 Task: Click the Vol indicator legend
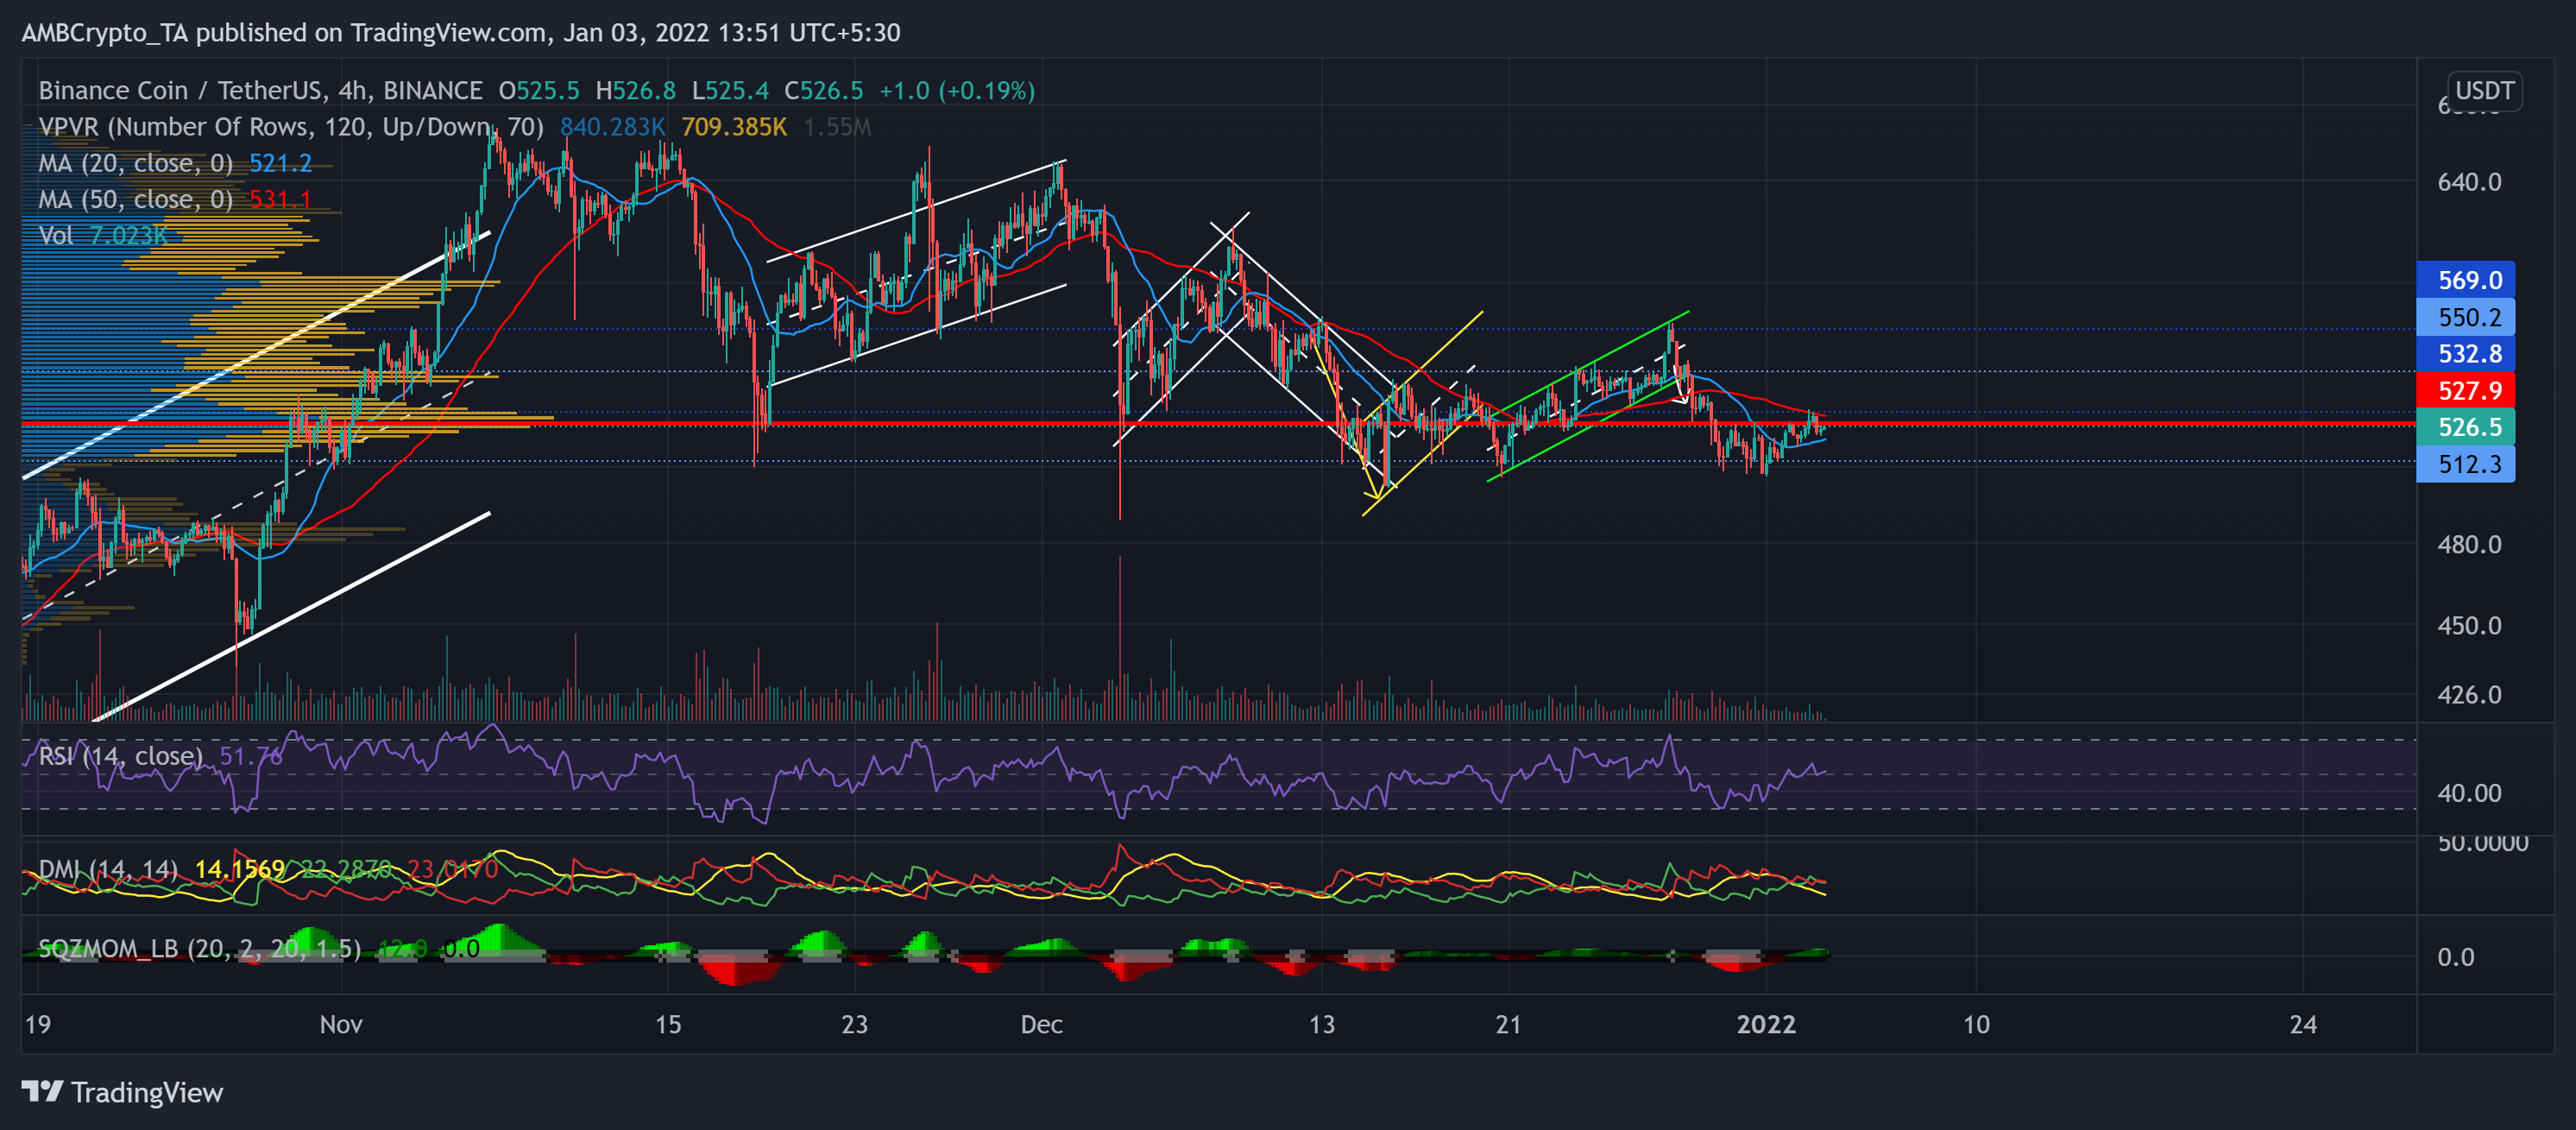click(x=56, y=236)
